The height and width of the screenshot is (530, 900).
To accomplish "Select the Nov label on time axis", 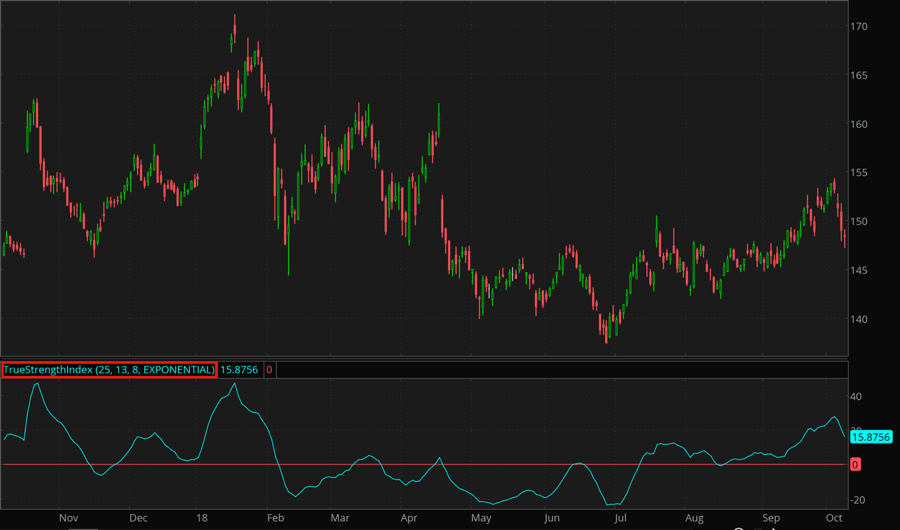I will (x=68, y=519).
